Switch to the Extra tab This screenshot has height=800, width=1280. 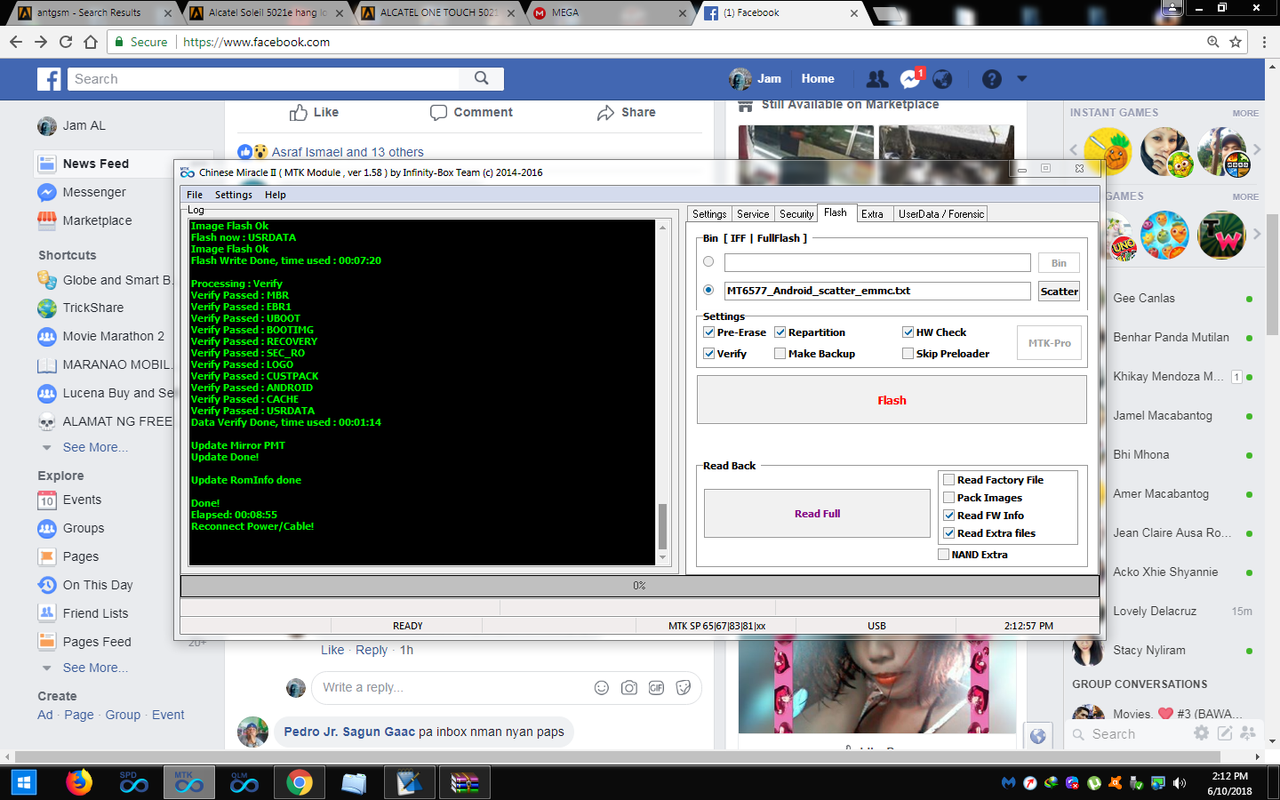873,214
